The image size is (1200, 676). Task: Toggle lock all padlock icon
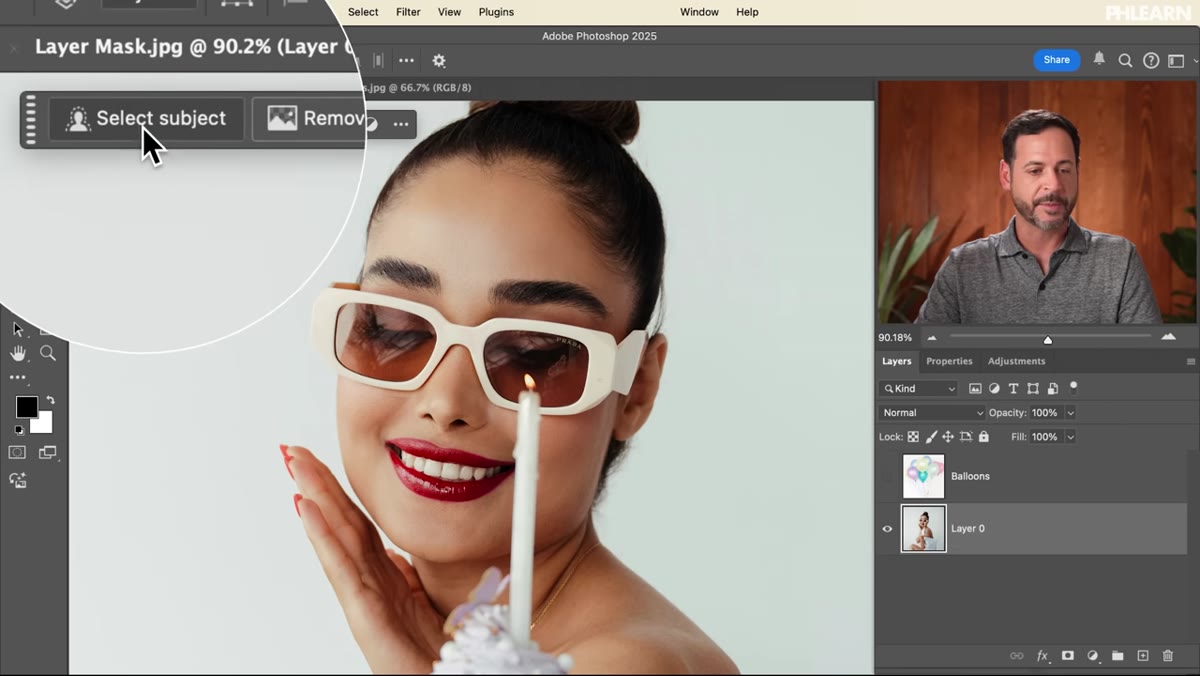(x=984, y=437)
